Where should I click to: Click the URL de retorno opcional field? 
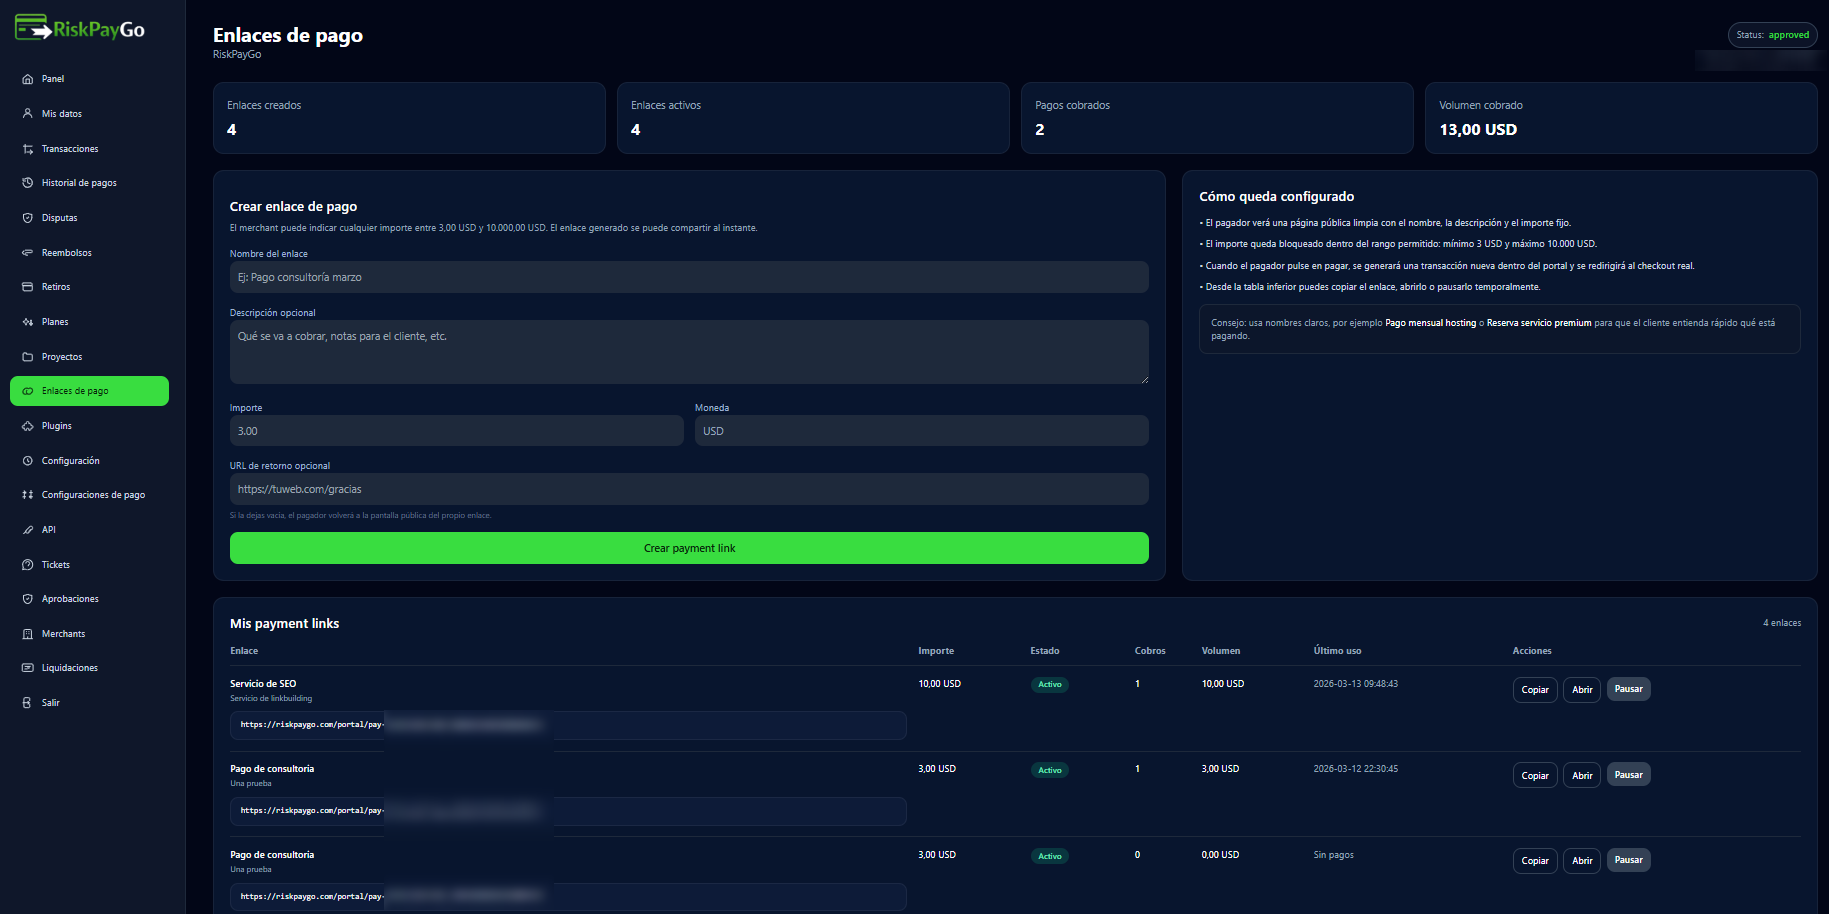tap(688, 489)
